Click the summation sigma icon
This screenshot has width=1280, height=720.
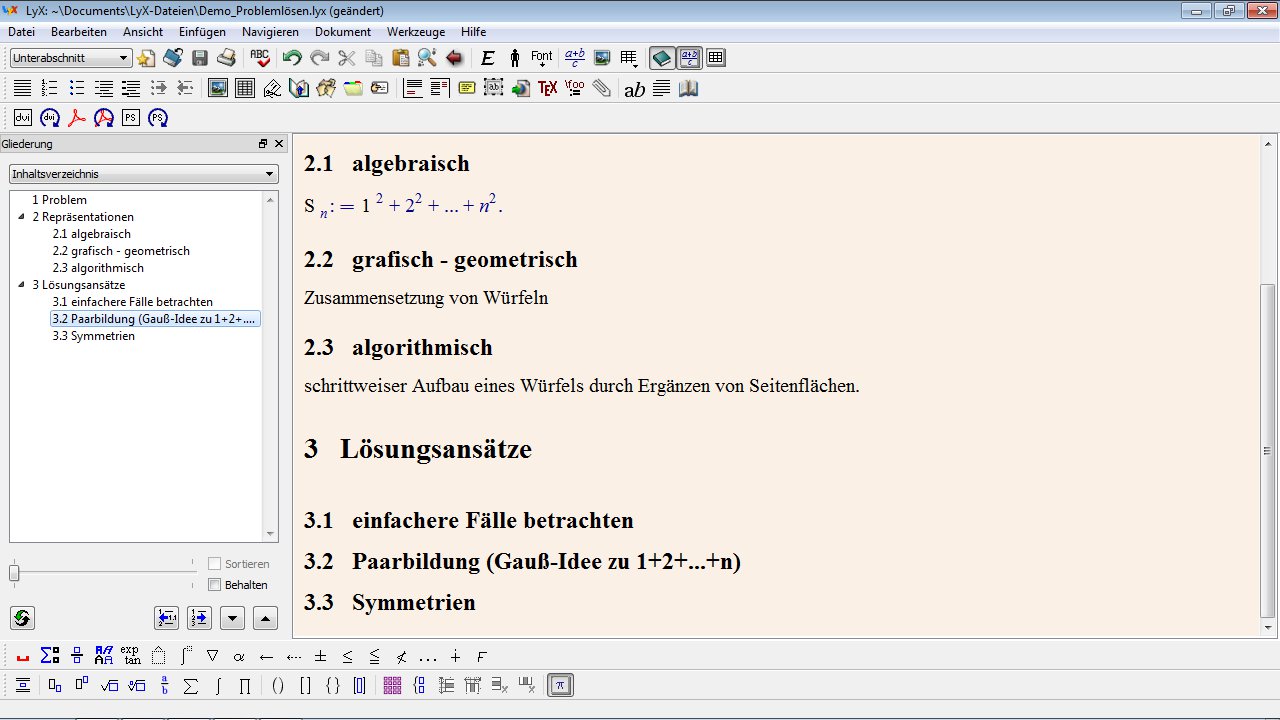(190, 686)
